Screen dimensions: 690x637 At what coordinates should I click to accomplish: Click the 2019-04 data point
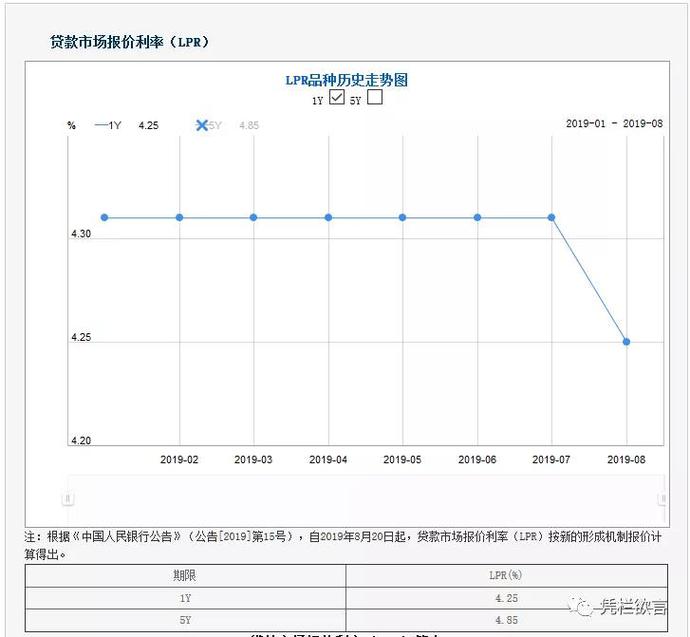click(x=328, y=217)
